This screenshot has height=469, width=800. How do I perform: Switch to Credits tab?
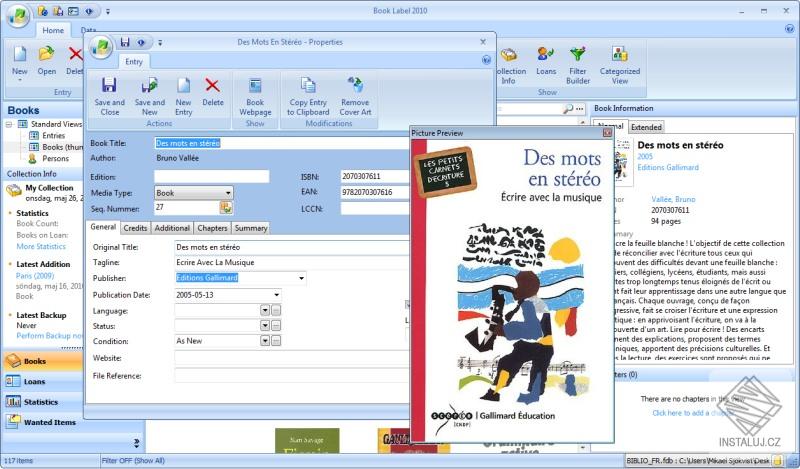click(x=135, y=228)
